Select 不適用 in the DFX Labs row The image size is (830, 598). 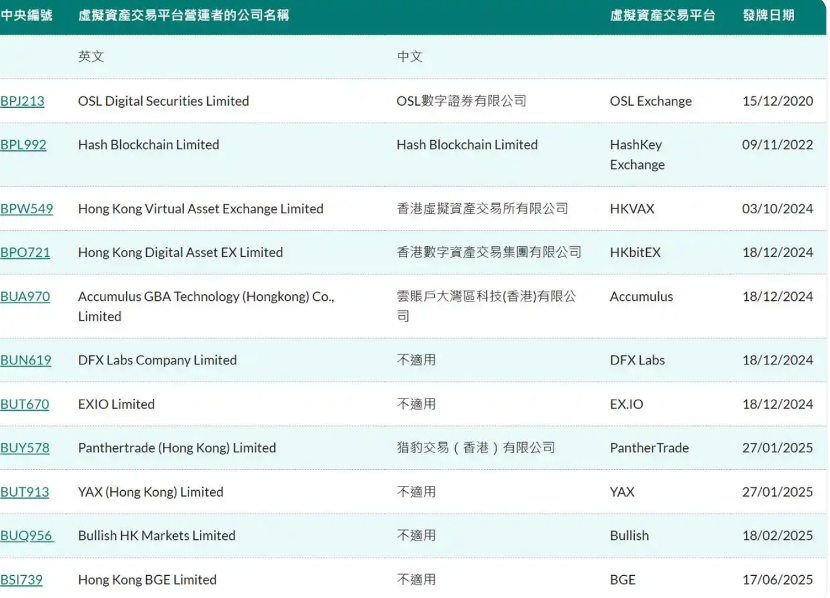[x=417, y=360]
